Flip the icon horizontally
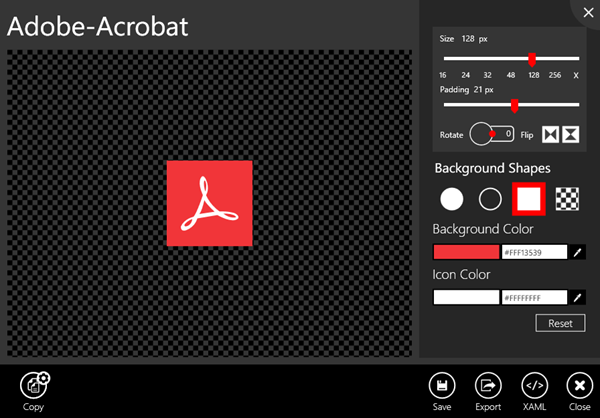This screenshot has height=418, width=600. pos(550,134)
